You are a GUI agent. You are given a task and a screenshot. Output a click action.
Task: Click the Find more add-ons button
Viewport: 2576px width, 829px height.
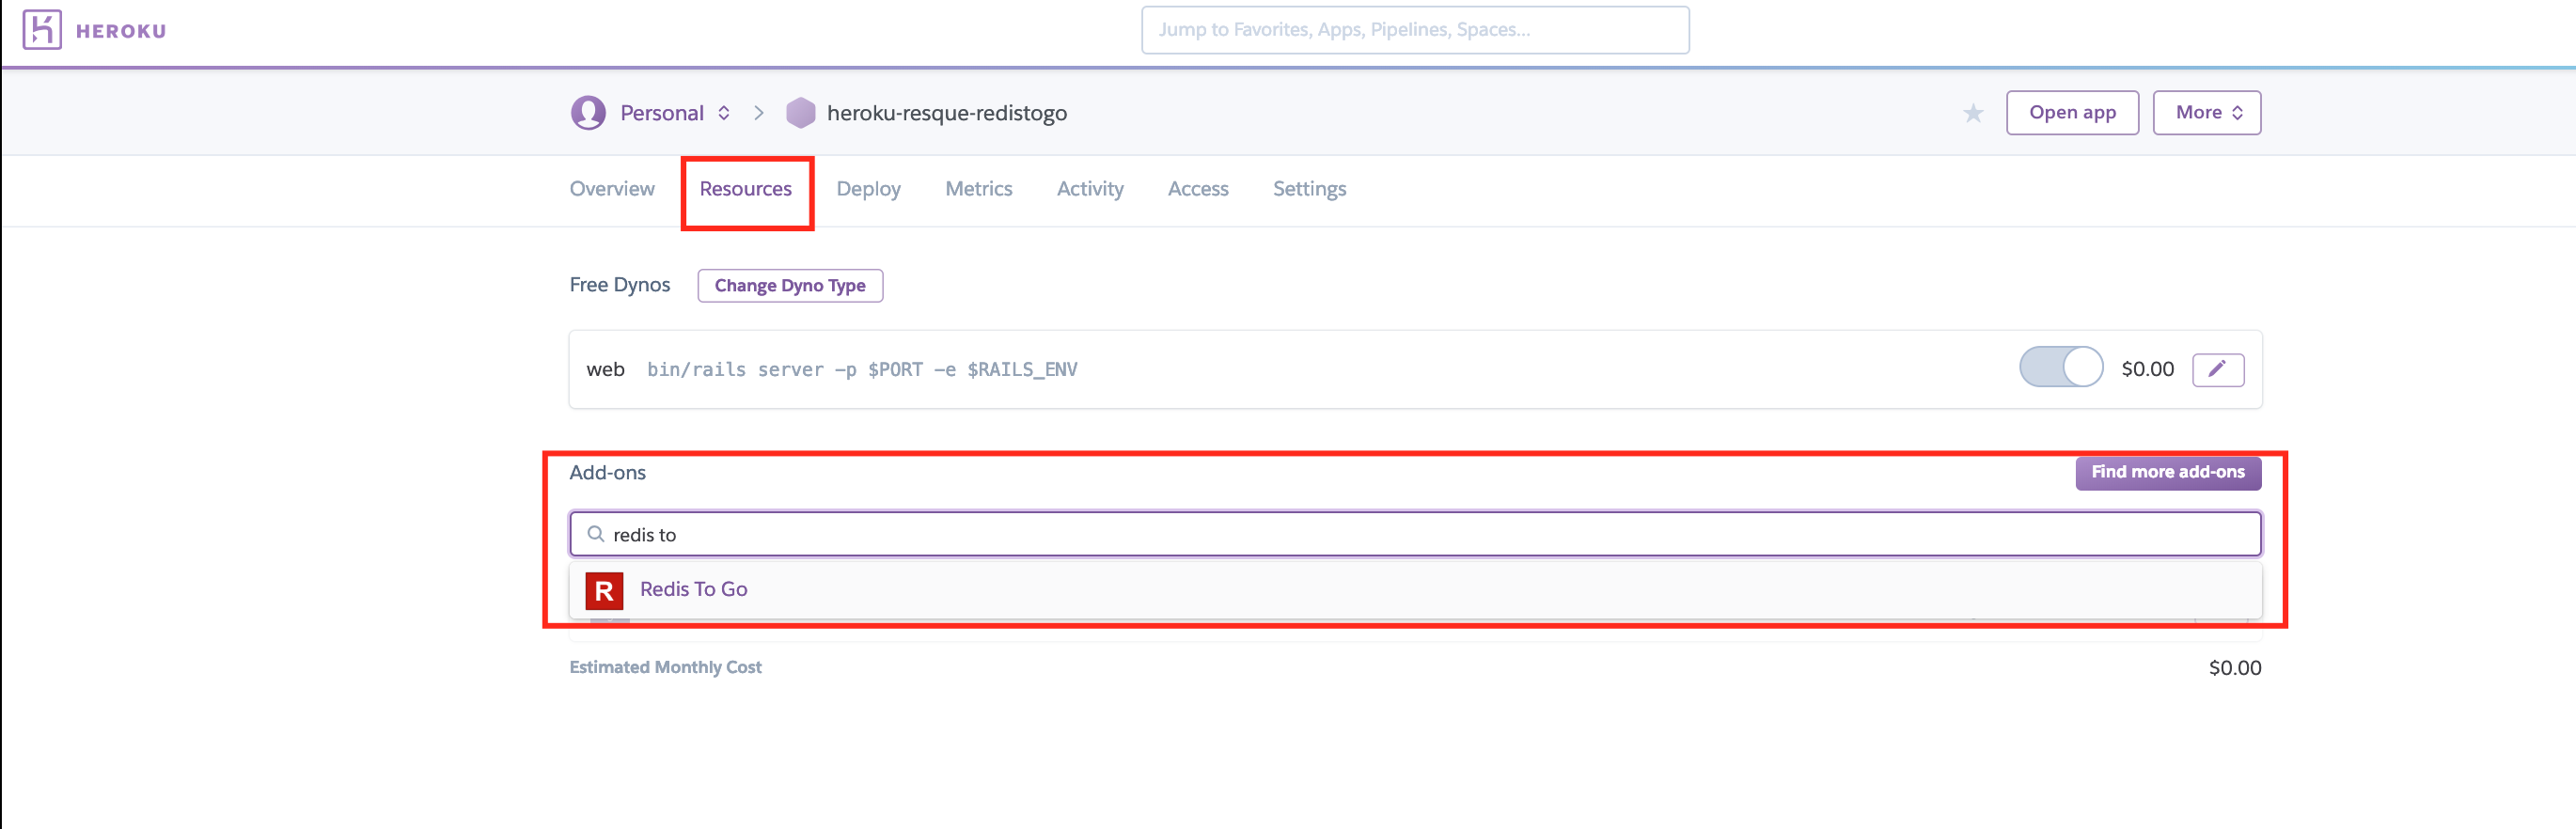coord(2167,472)
